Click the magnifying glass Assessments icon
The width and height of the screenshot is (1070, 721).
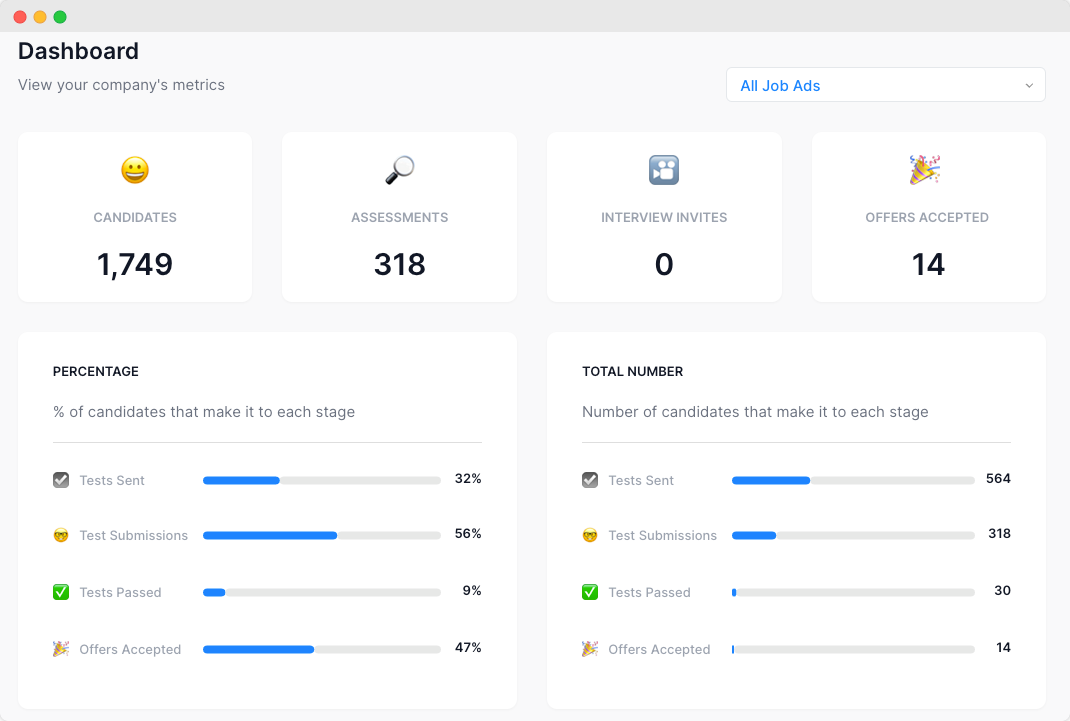click(x=399, y=169)
